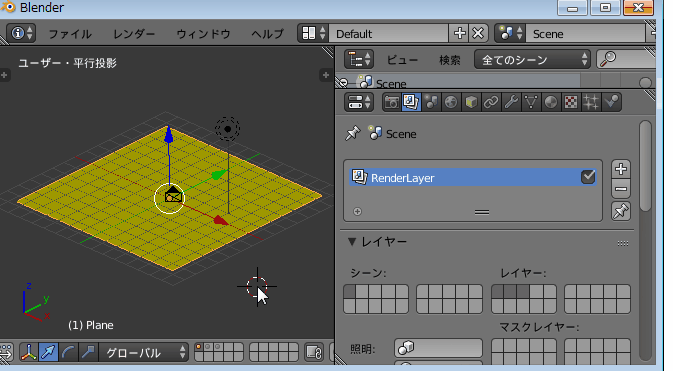Collapse the レイヤー panel triangle
The height and width of the screenshot is (371, 673).
click(x=352, y=242)
